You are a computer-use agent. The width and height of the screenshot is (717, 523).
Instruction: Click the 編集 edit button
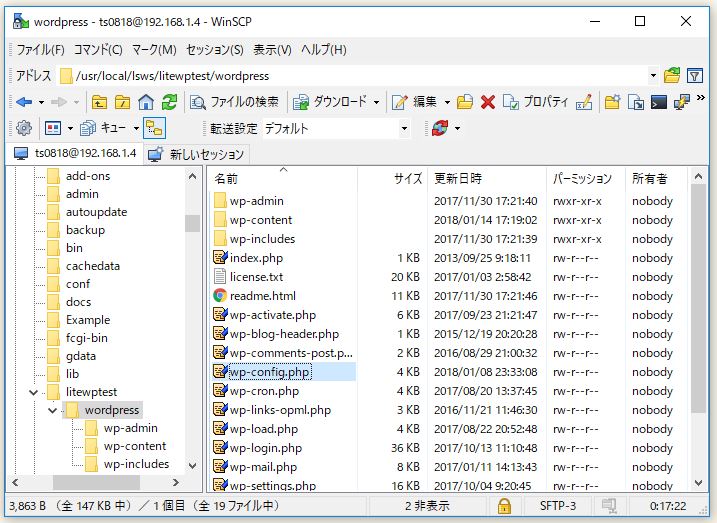(415, 102)
